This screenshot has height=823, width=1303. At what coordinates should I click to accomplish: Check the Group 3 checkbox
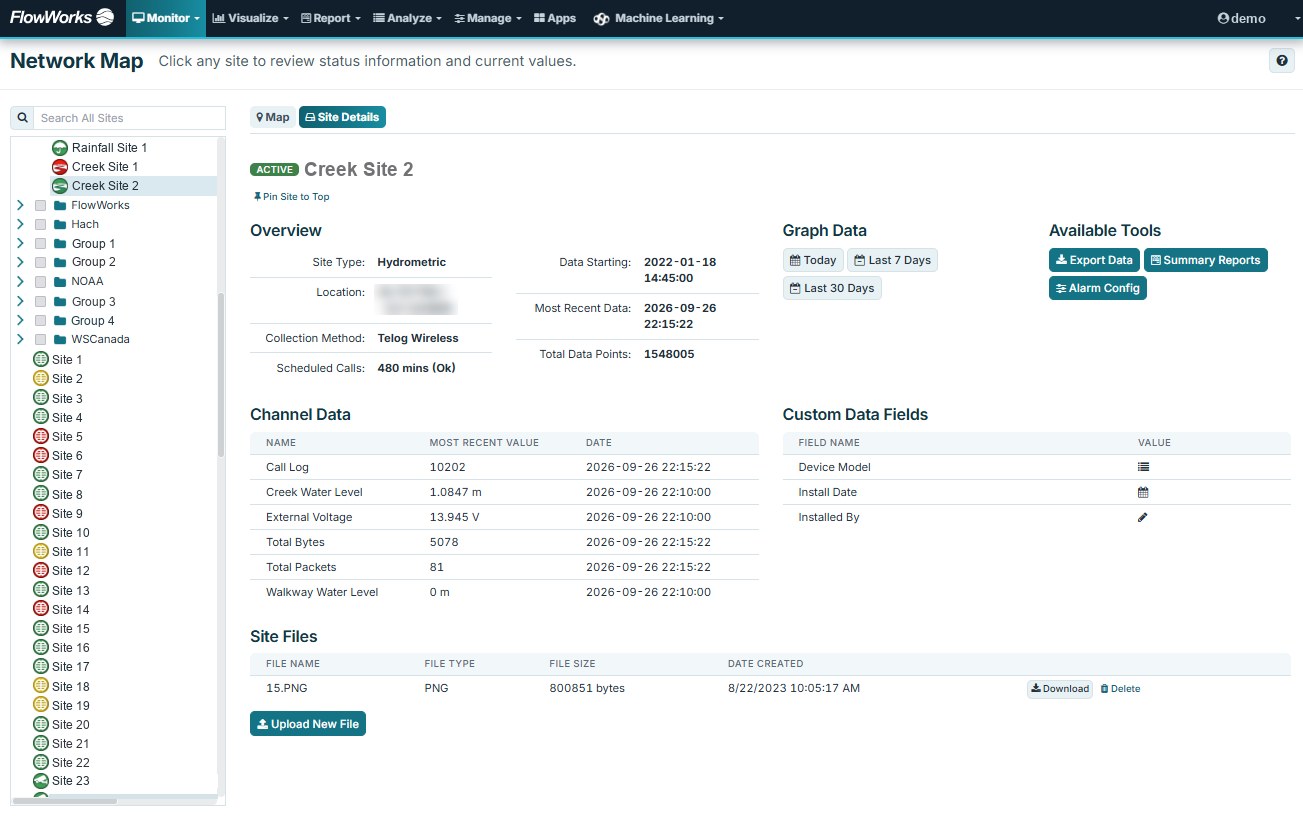pos(40,301)
